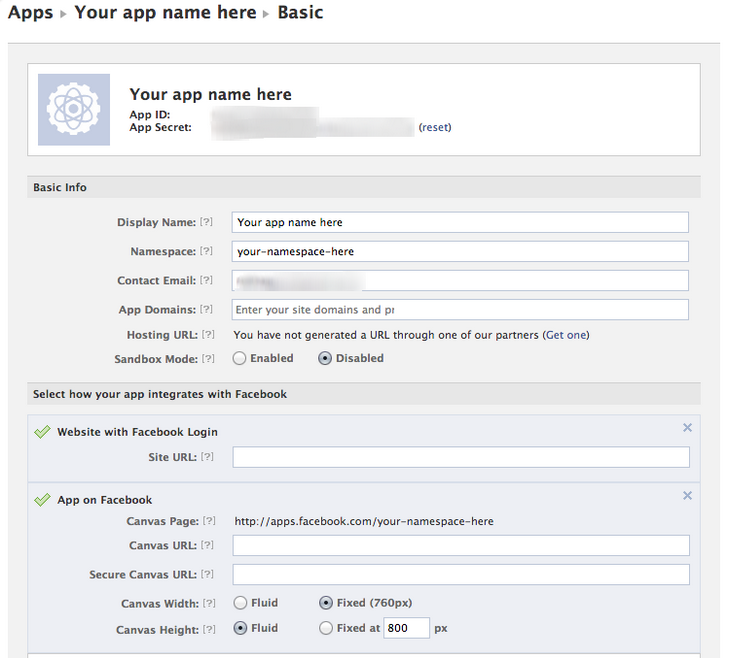
Task: Open help tooltip for App Domains
Action: click(x=206, y=309)
